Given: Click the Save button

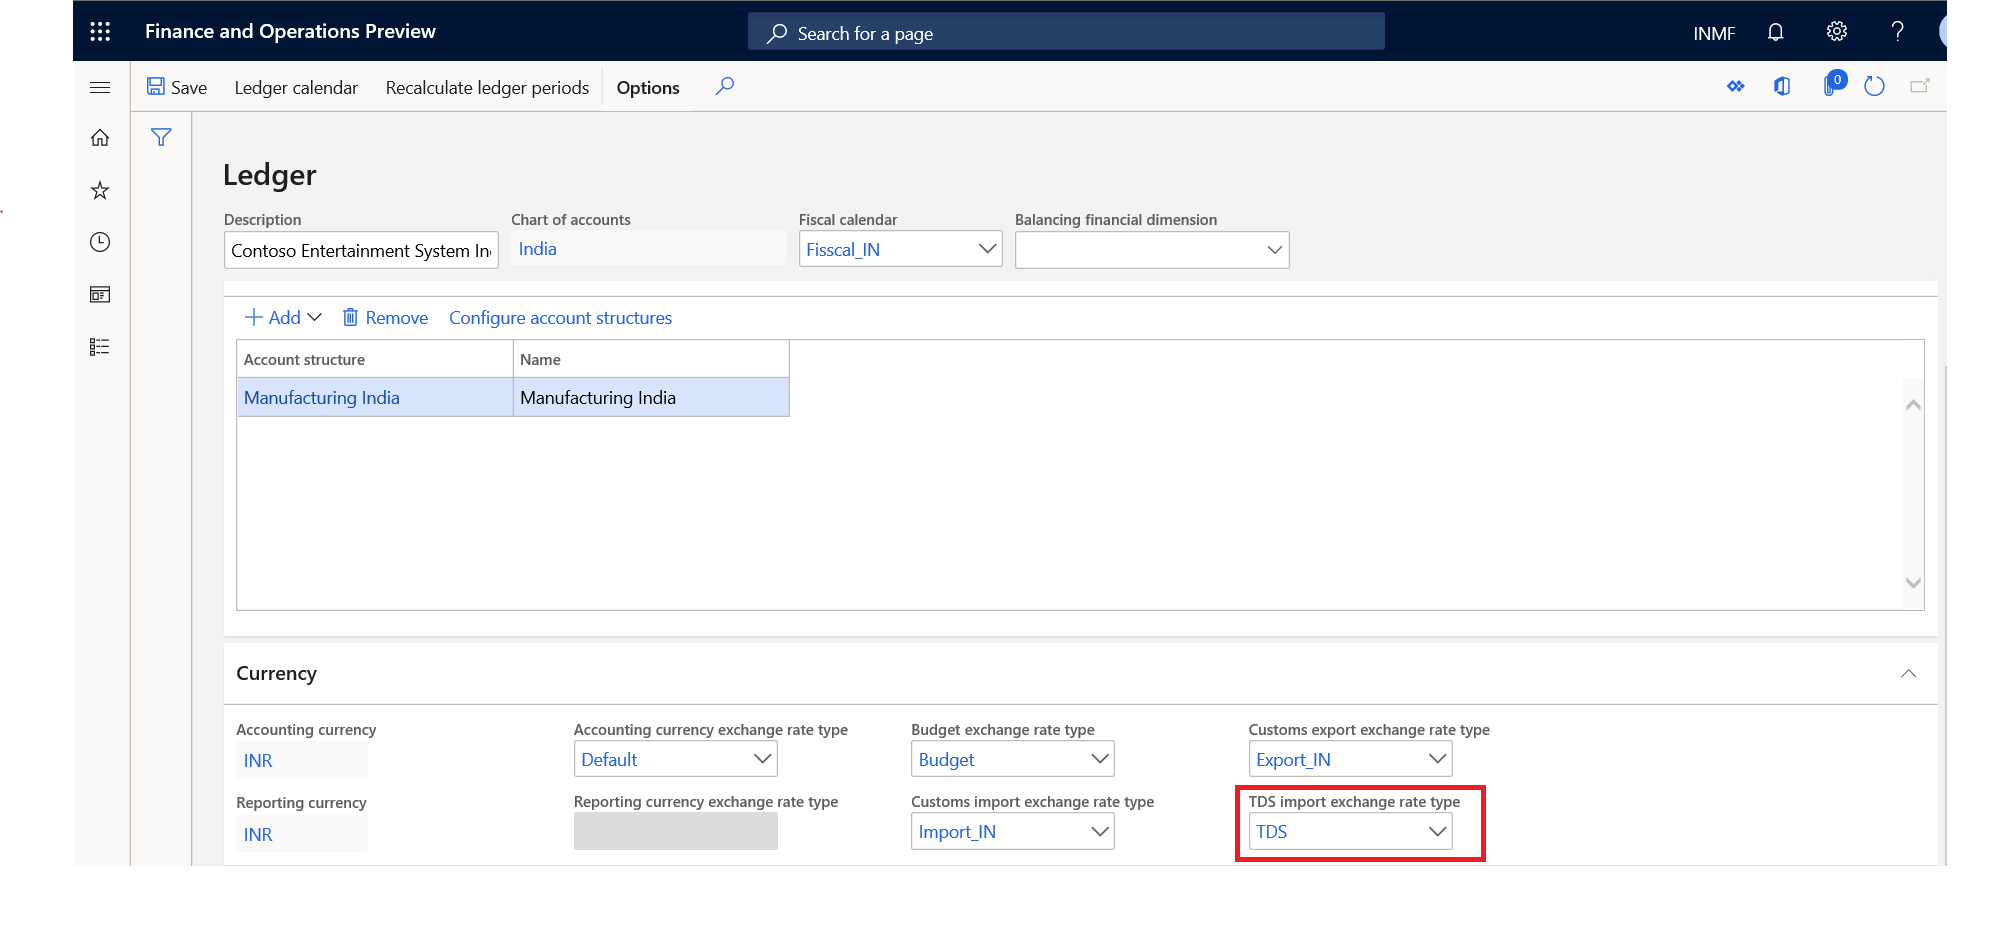Looking at the screenshot, I should (x=177, y=88).
